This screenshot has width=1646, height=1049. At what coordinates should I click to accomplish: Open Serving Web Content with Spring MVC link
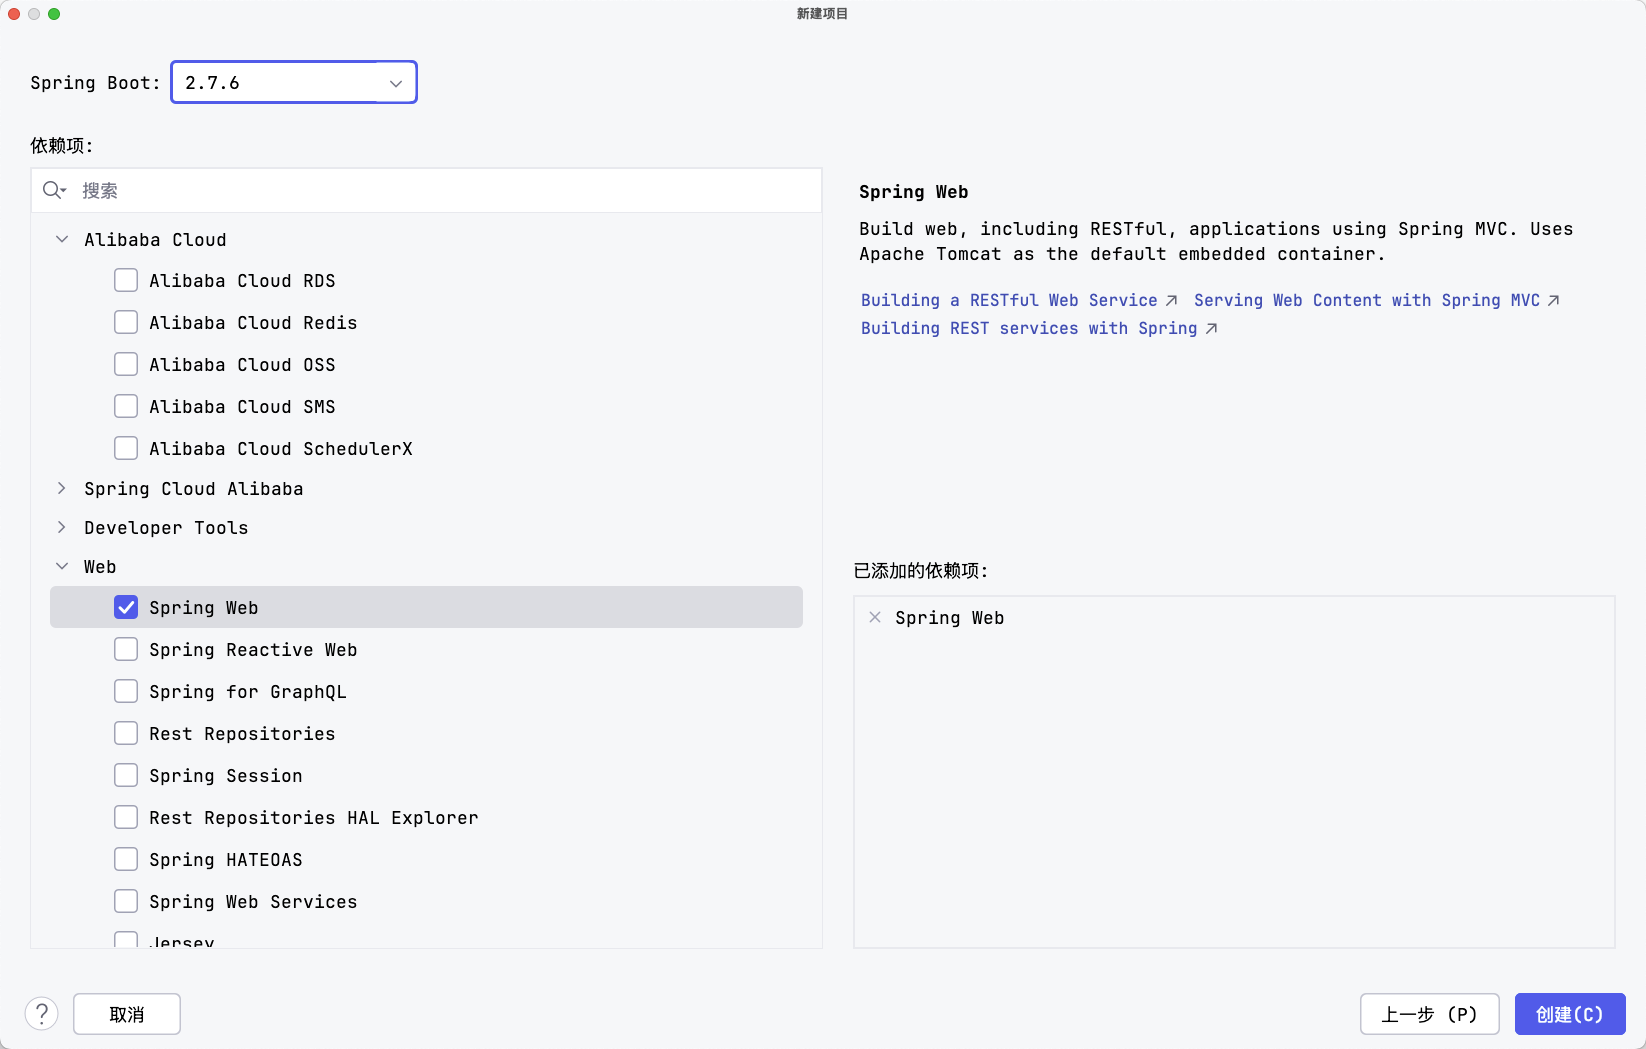(x=1376, y=300)
